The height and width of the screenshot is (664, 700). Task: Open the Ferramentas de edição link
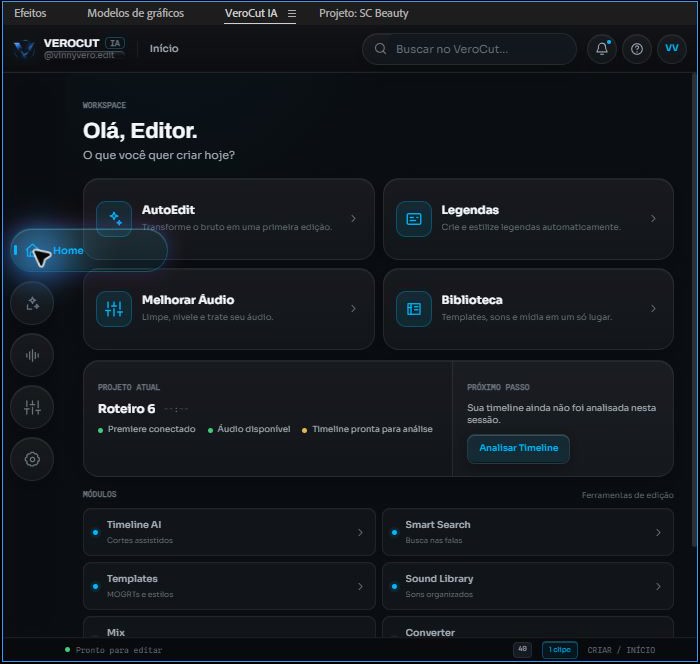tap(627, 495)
